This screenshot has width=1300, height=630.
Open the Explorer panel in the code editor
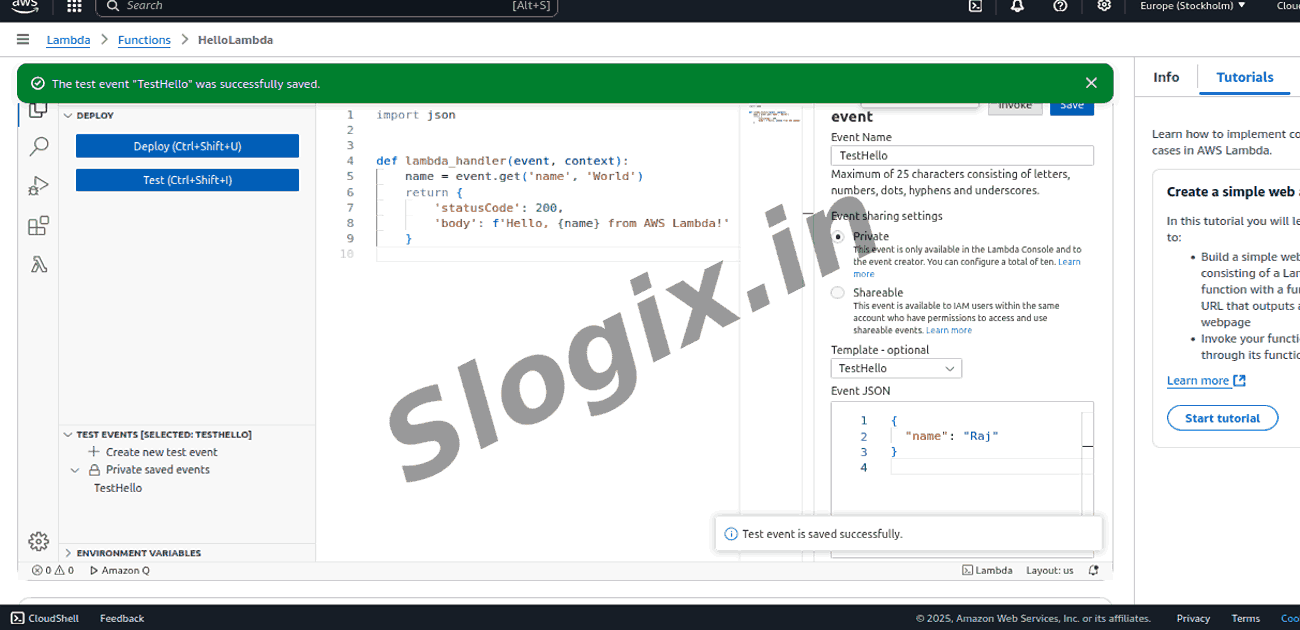(38, 110)
